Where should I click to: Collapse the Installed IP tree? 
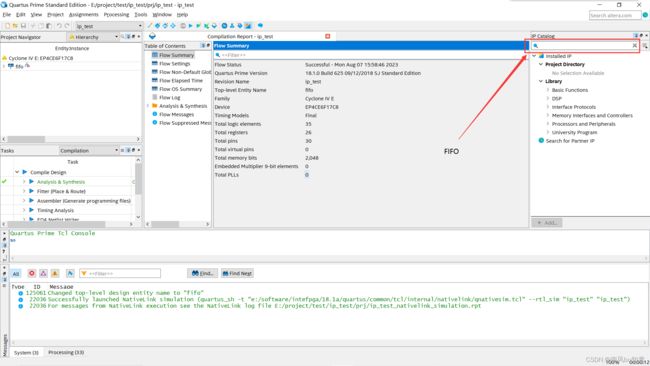pyautogui.click(x=534, y=56)
